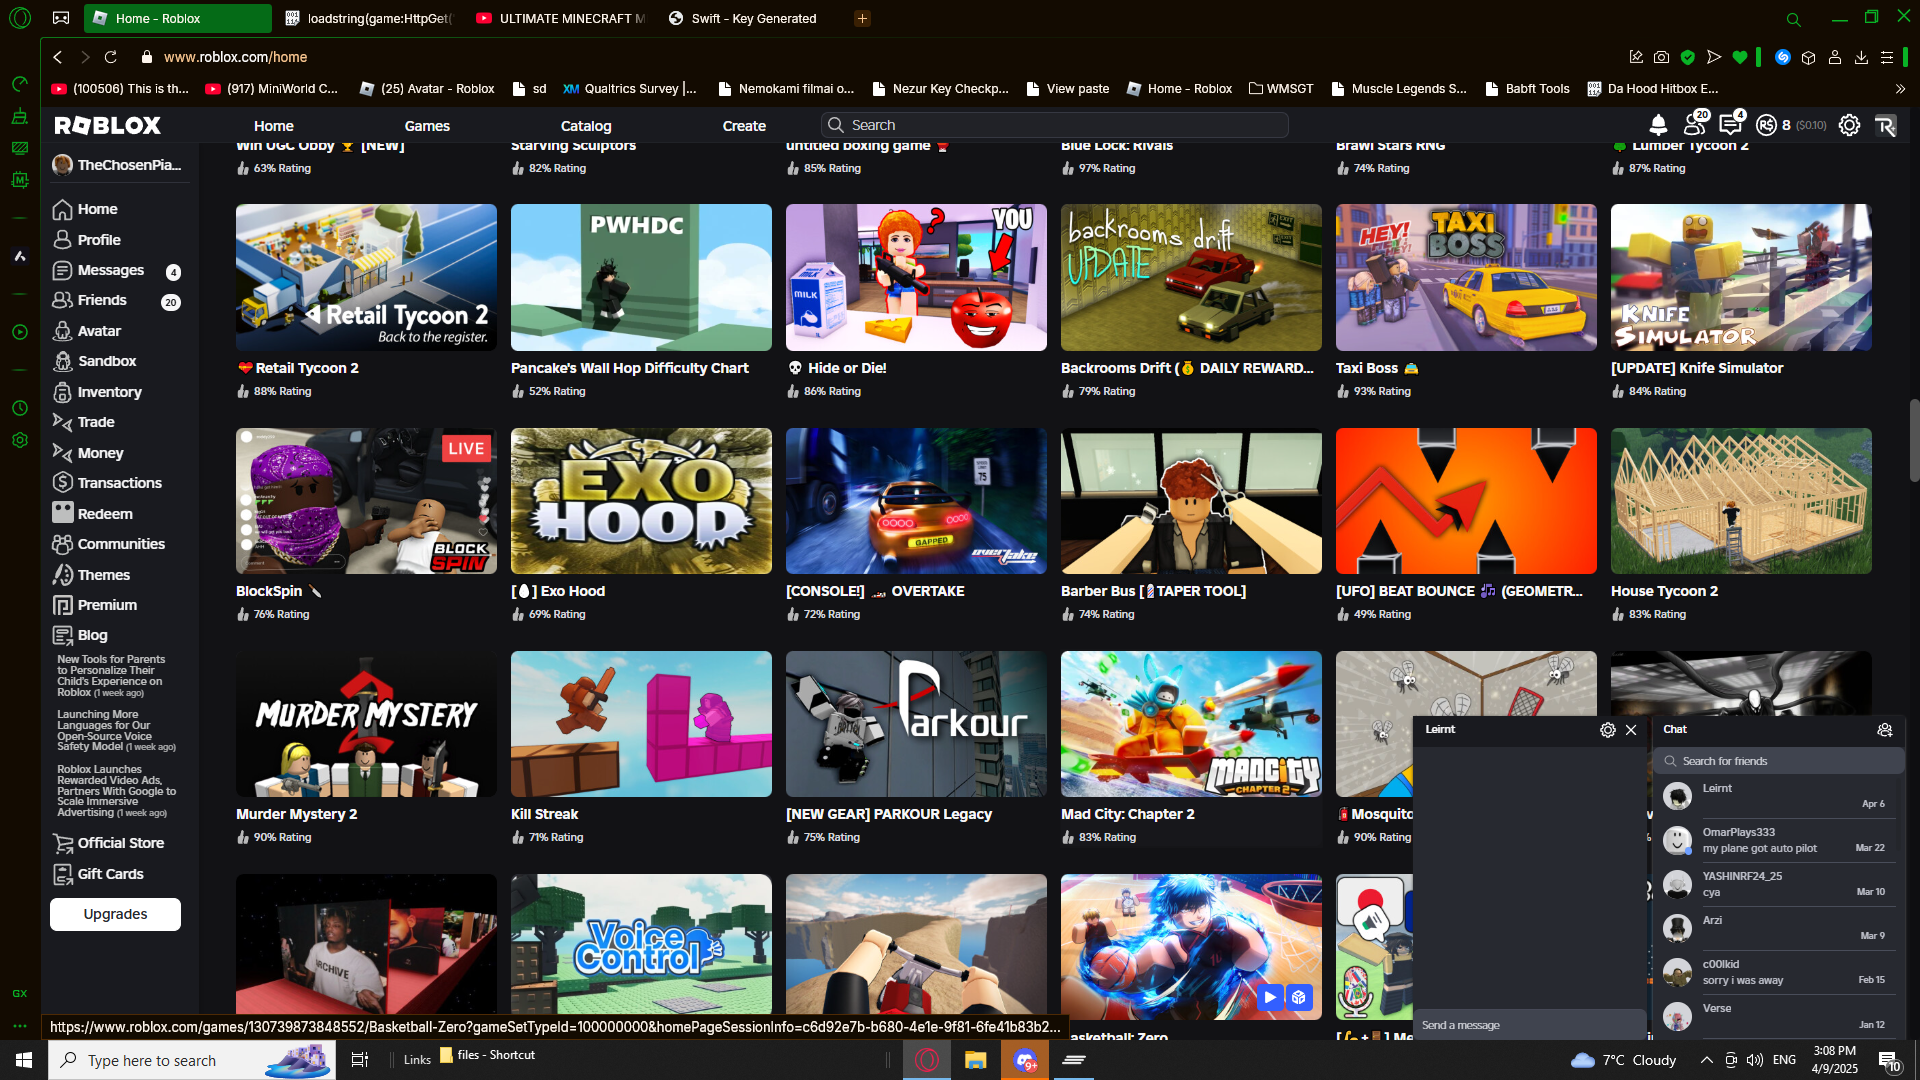Open the Roblox notifications bell

click(x=1658, y=125)
